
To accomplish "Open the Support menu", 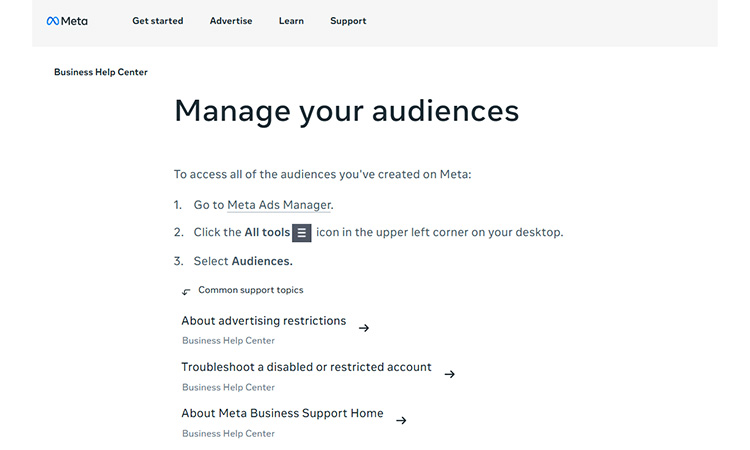I will point(348,21).
